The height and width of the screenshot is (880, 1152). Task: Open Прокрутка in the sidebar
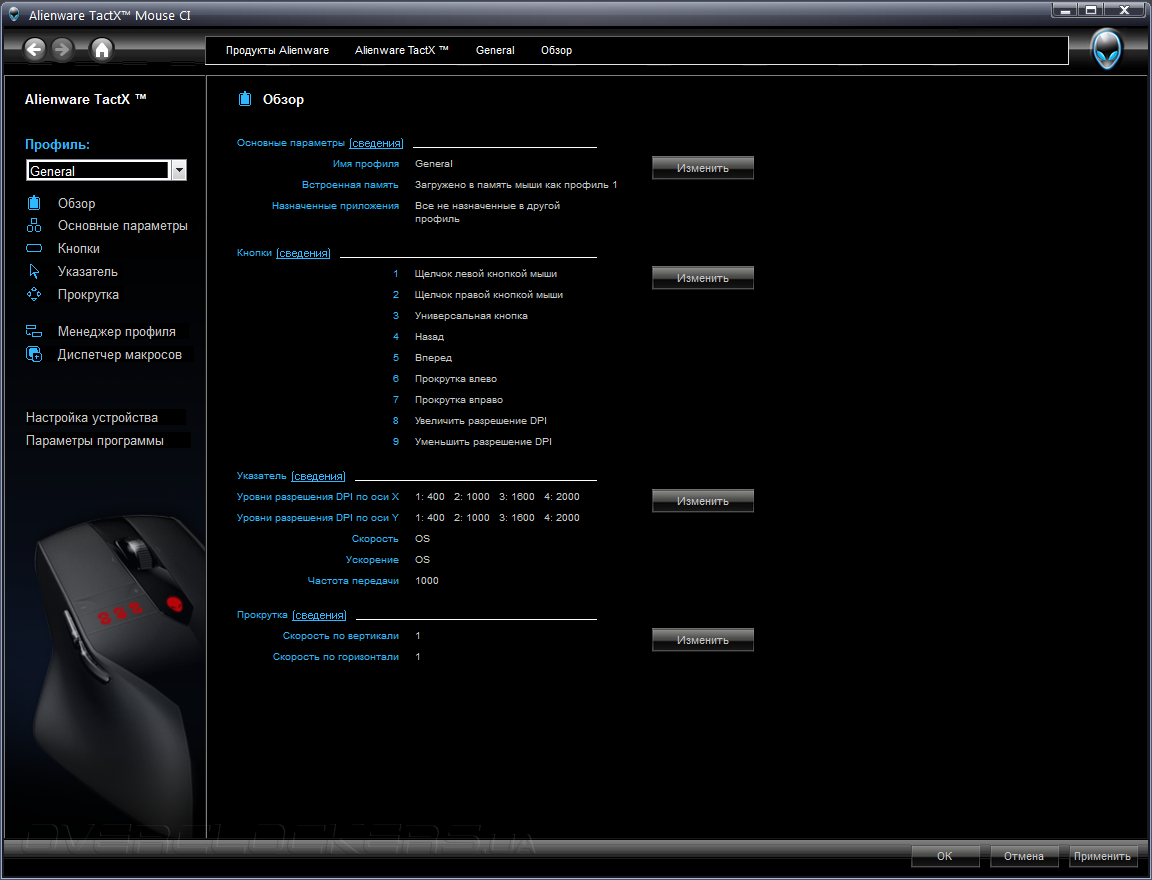pos(88,294)
